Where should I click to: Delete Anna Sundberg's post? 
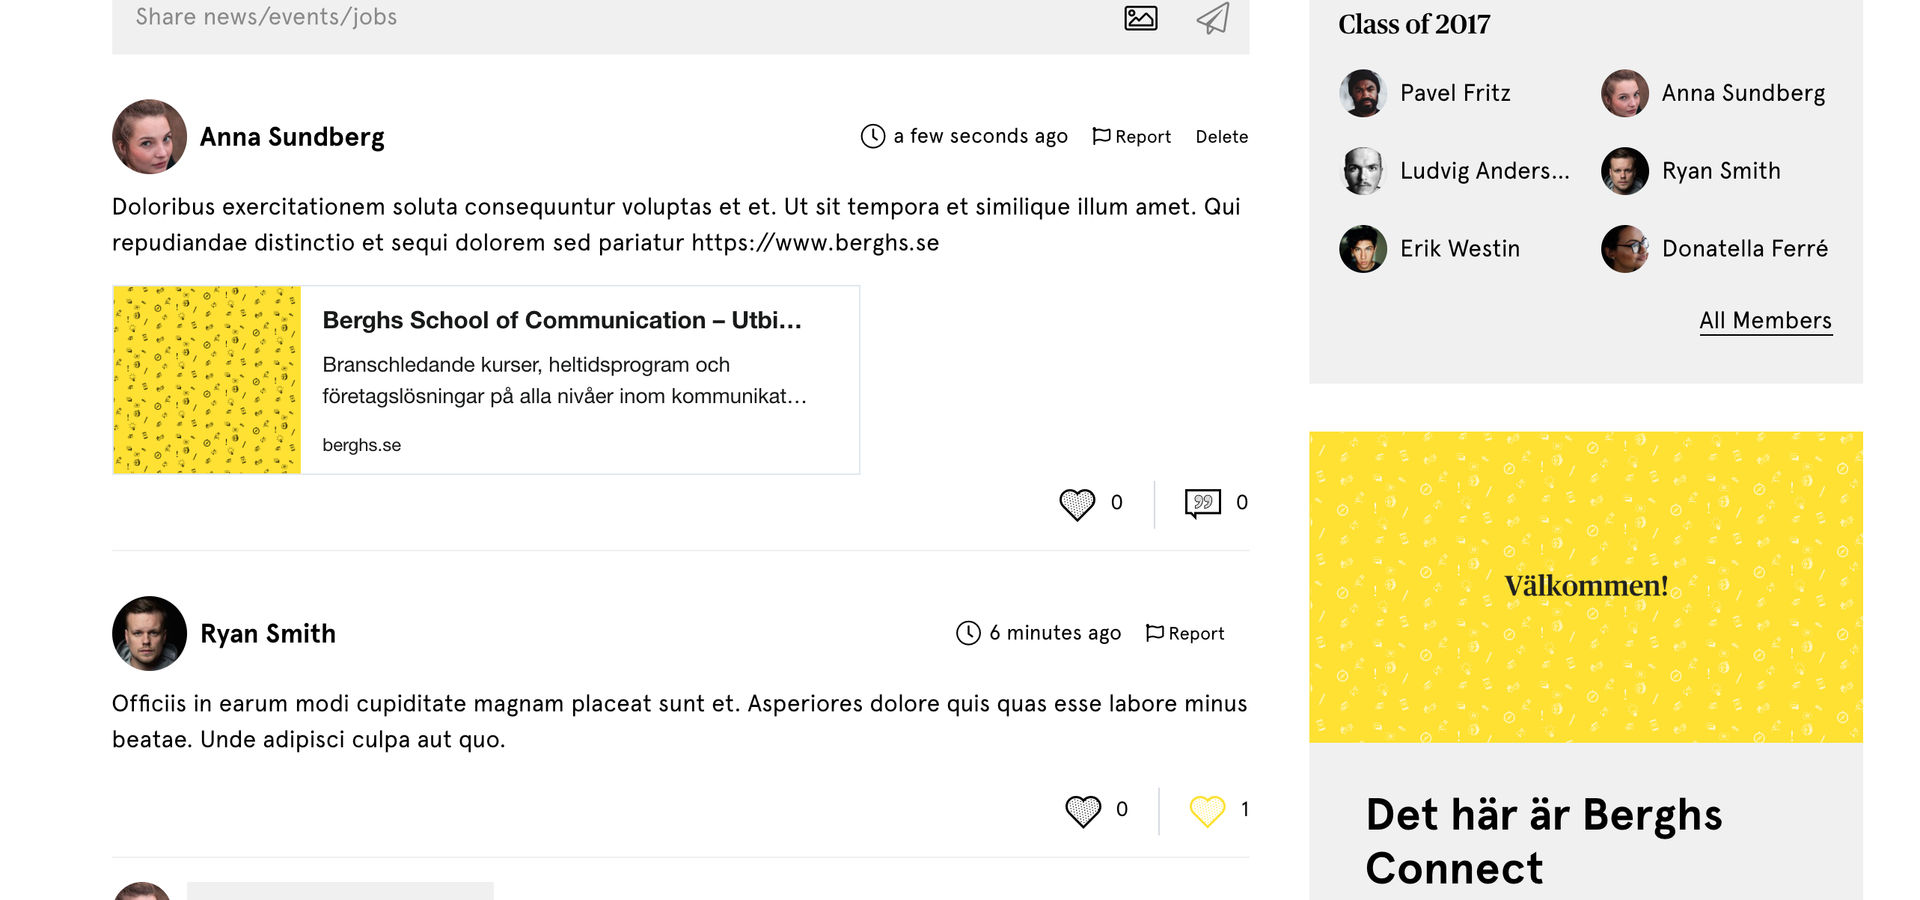click(1221, 137)
